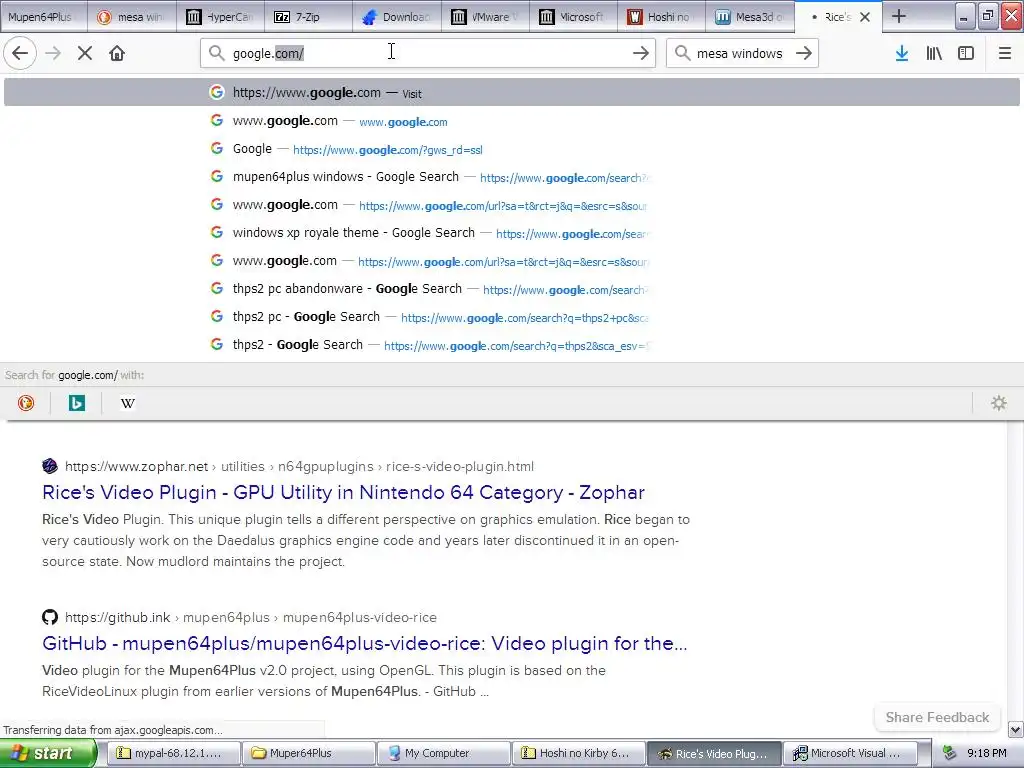Toggle the sidebar panel icon

(x=966, y=54)
